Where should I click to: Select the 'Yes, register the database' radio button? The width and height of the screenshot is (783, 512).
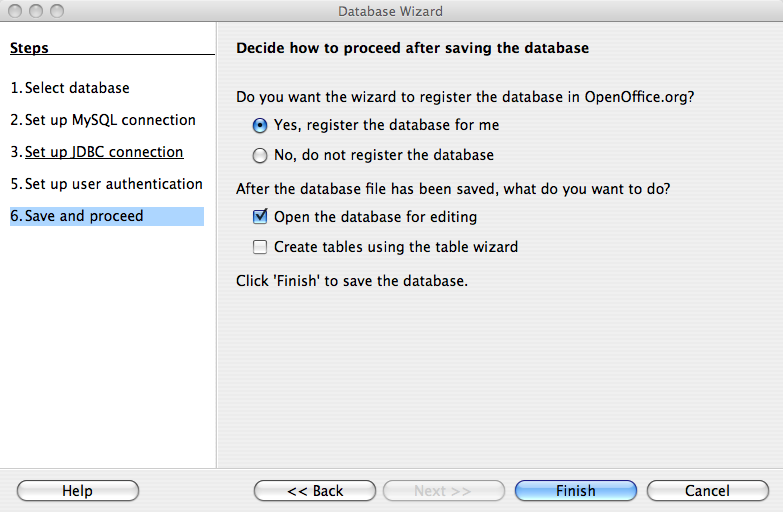pos(260,126)
